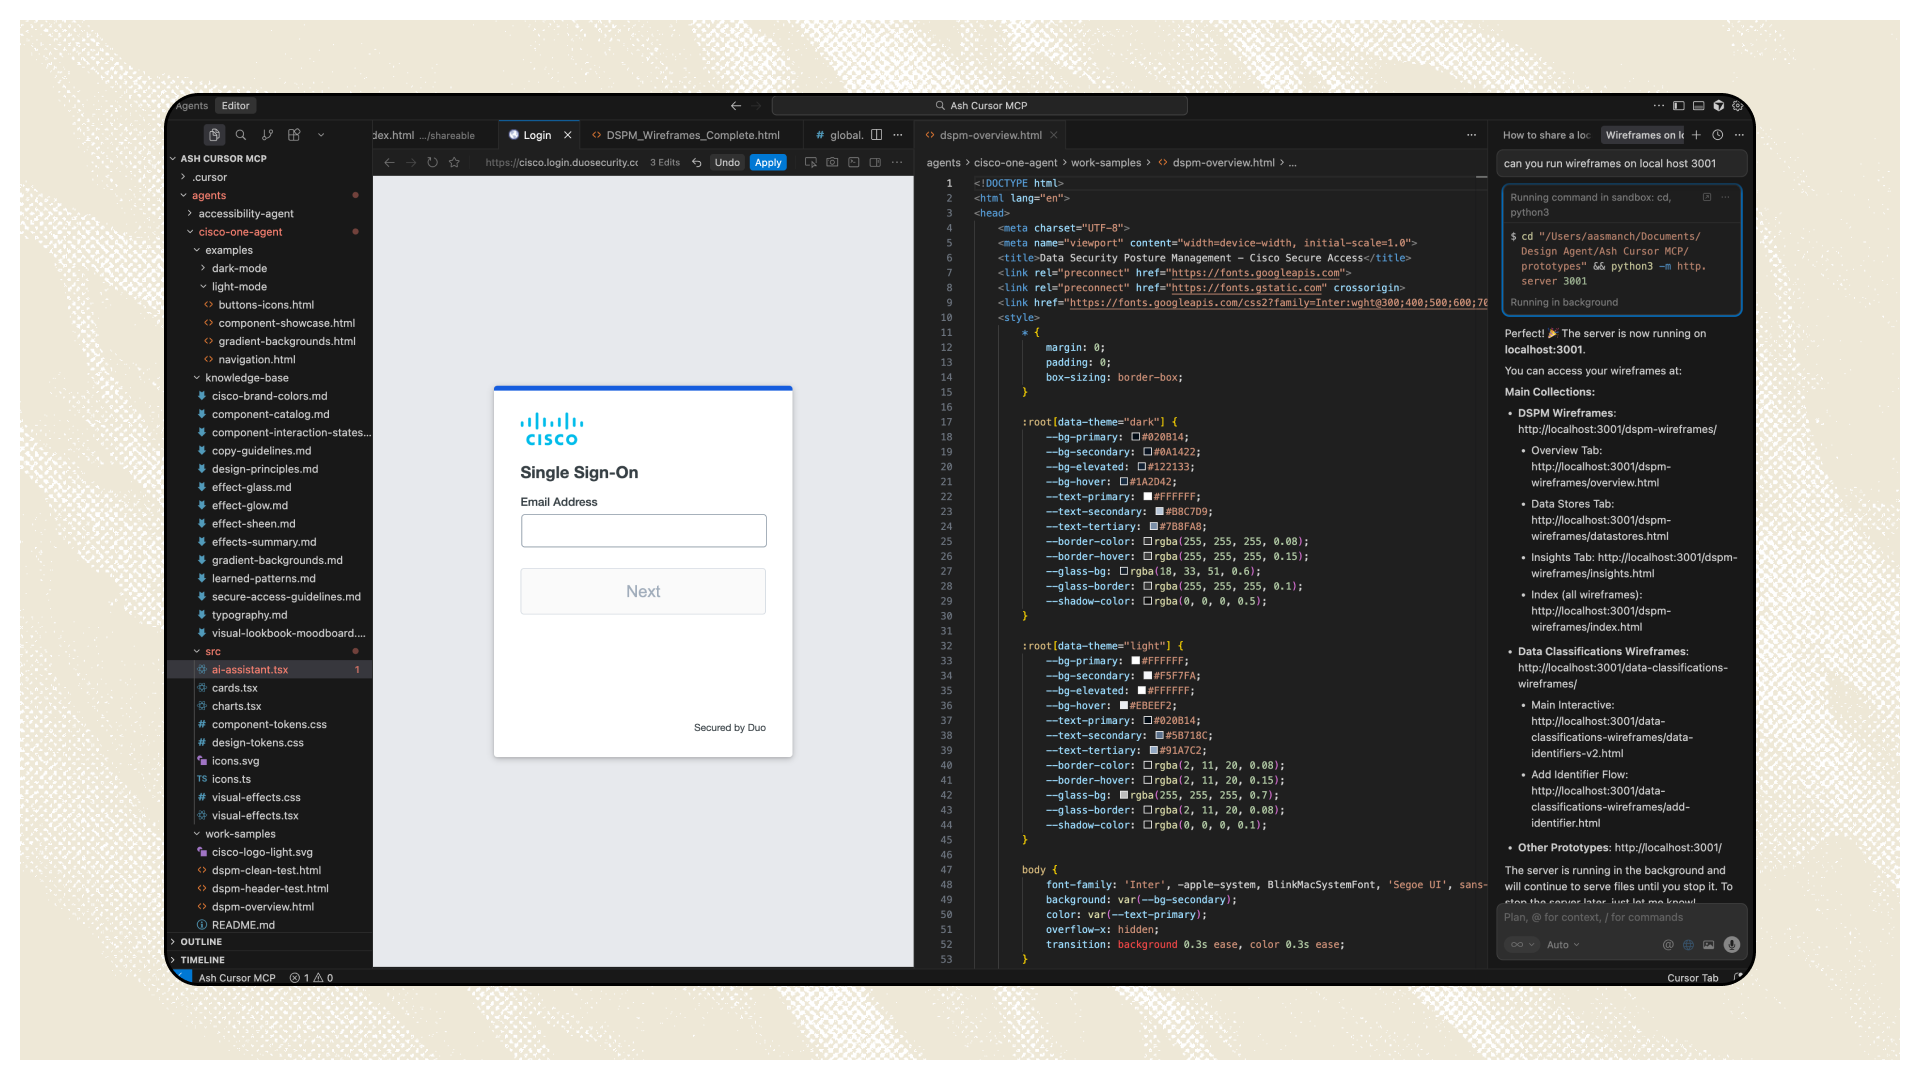Open the agent mode infinity dropdown
1920x1080 pixels.
[1522, 945]
